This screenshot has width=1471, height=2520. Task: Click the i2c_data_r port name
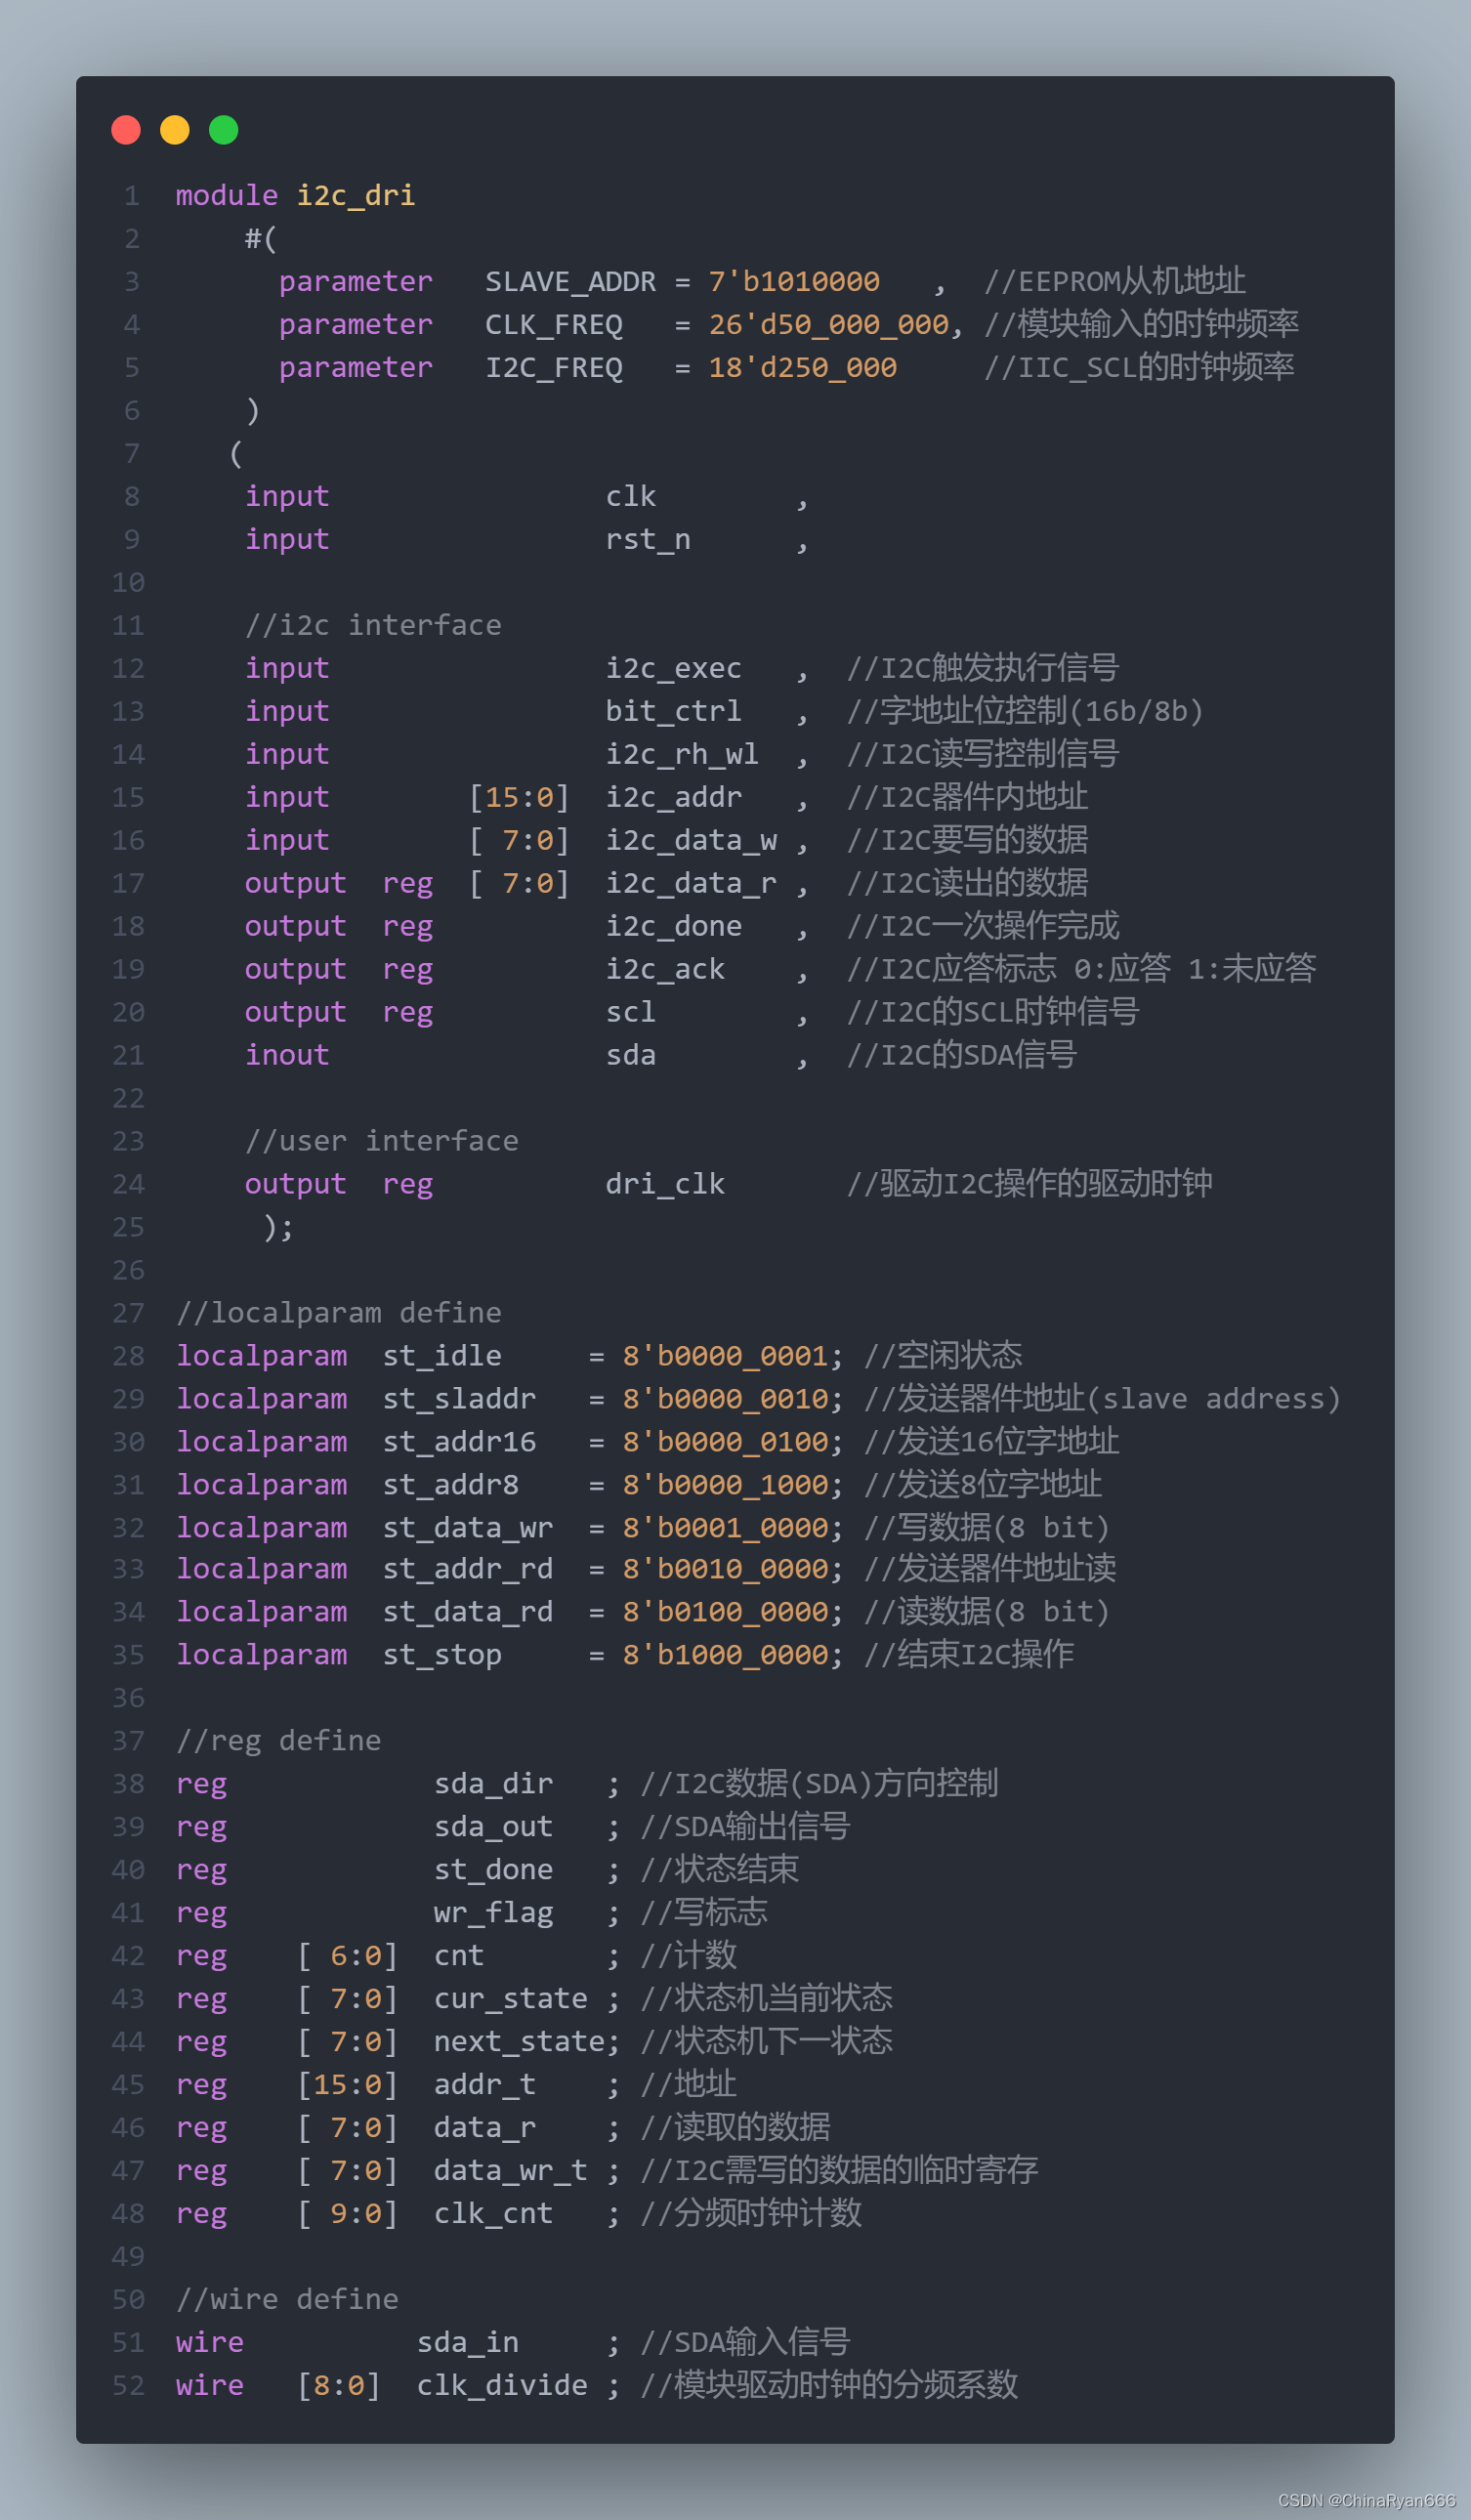coord(691,884)
